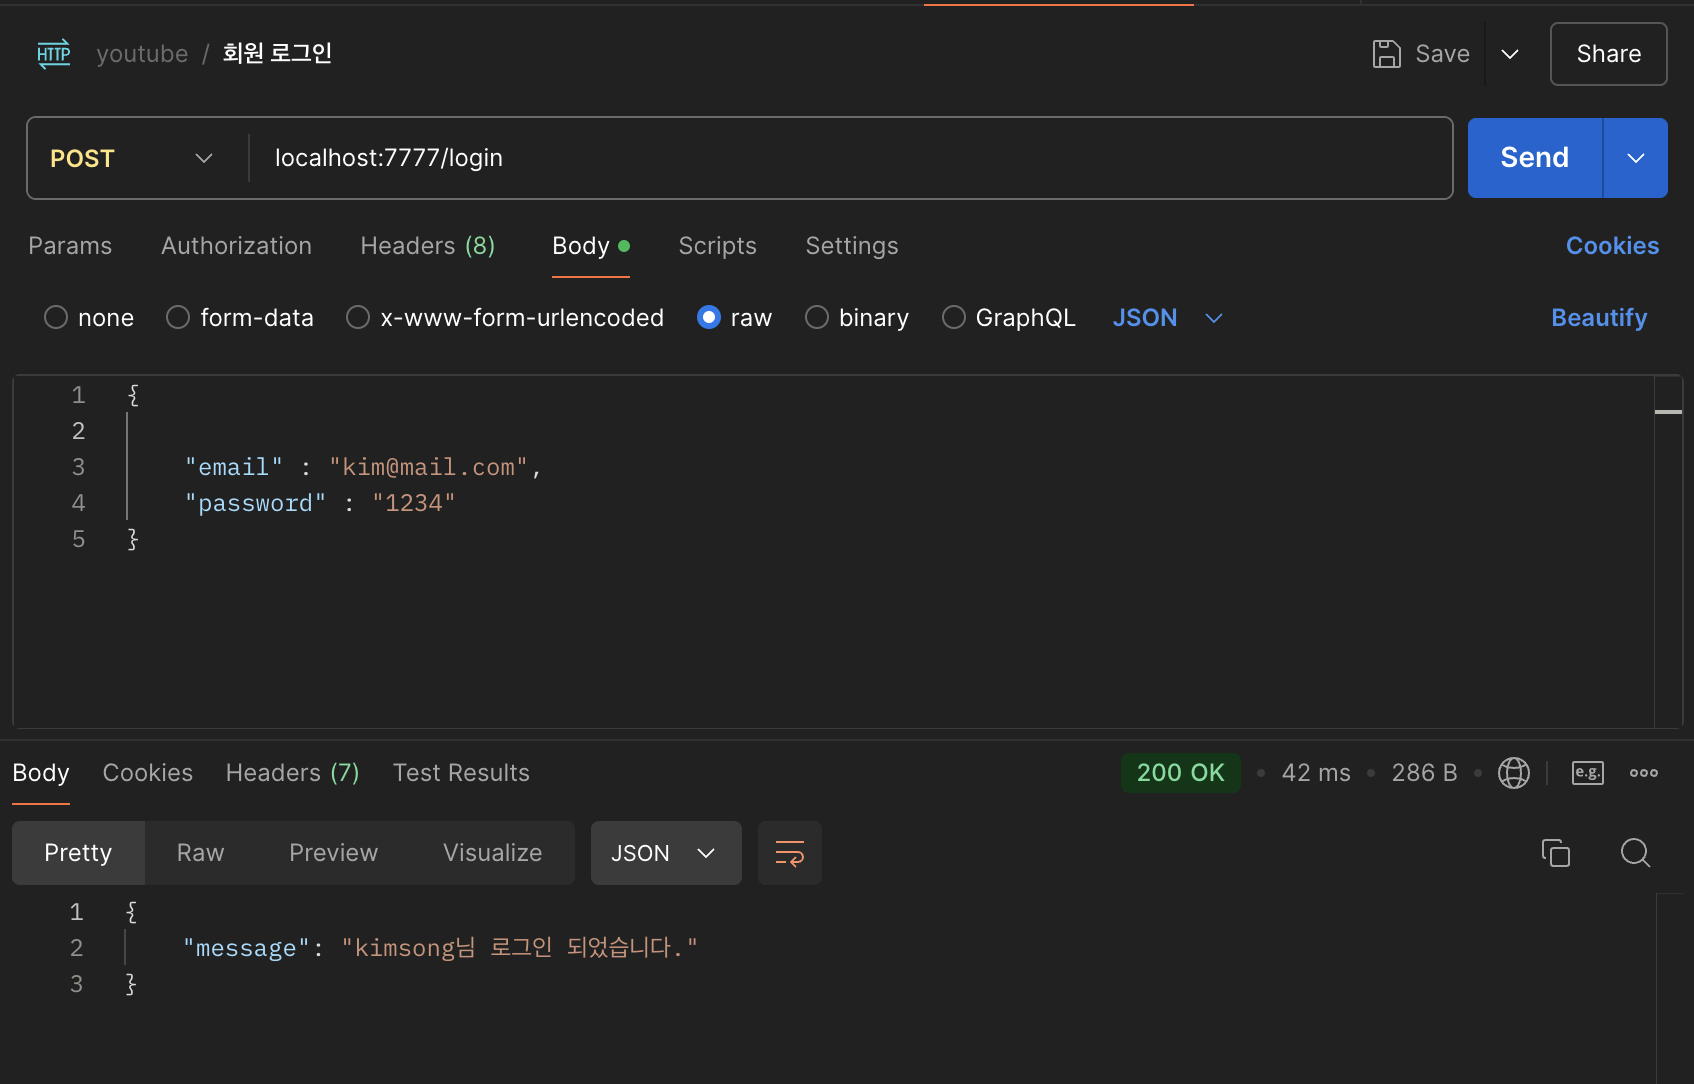Open response more options ellipsis
Image resolution: width=1694 pixels, height=1084 pixels.
pos(1643,773)
